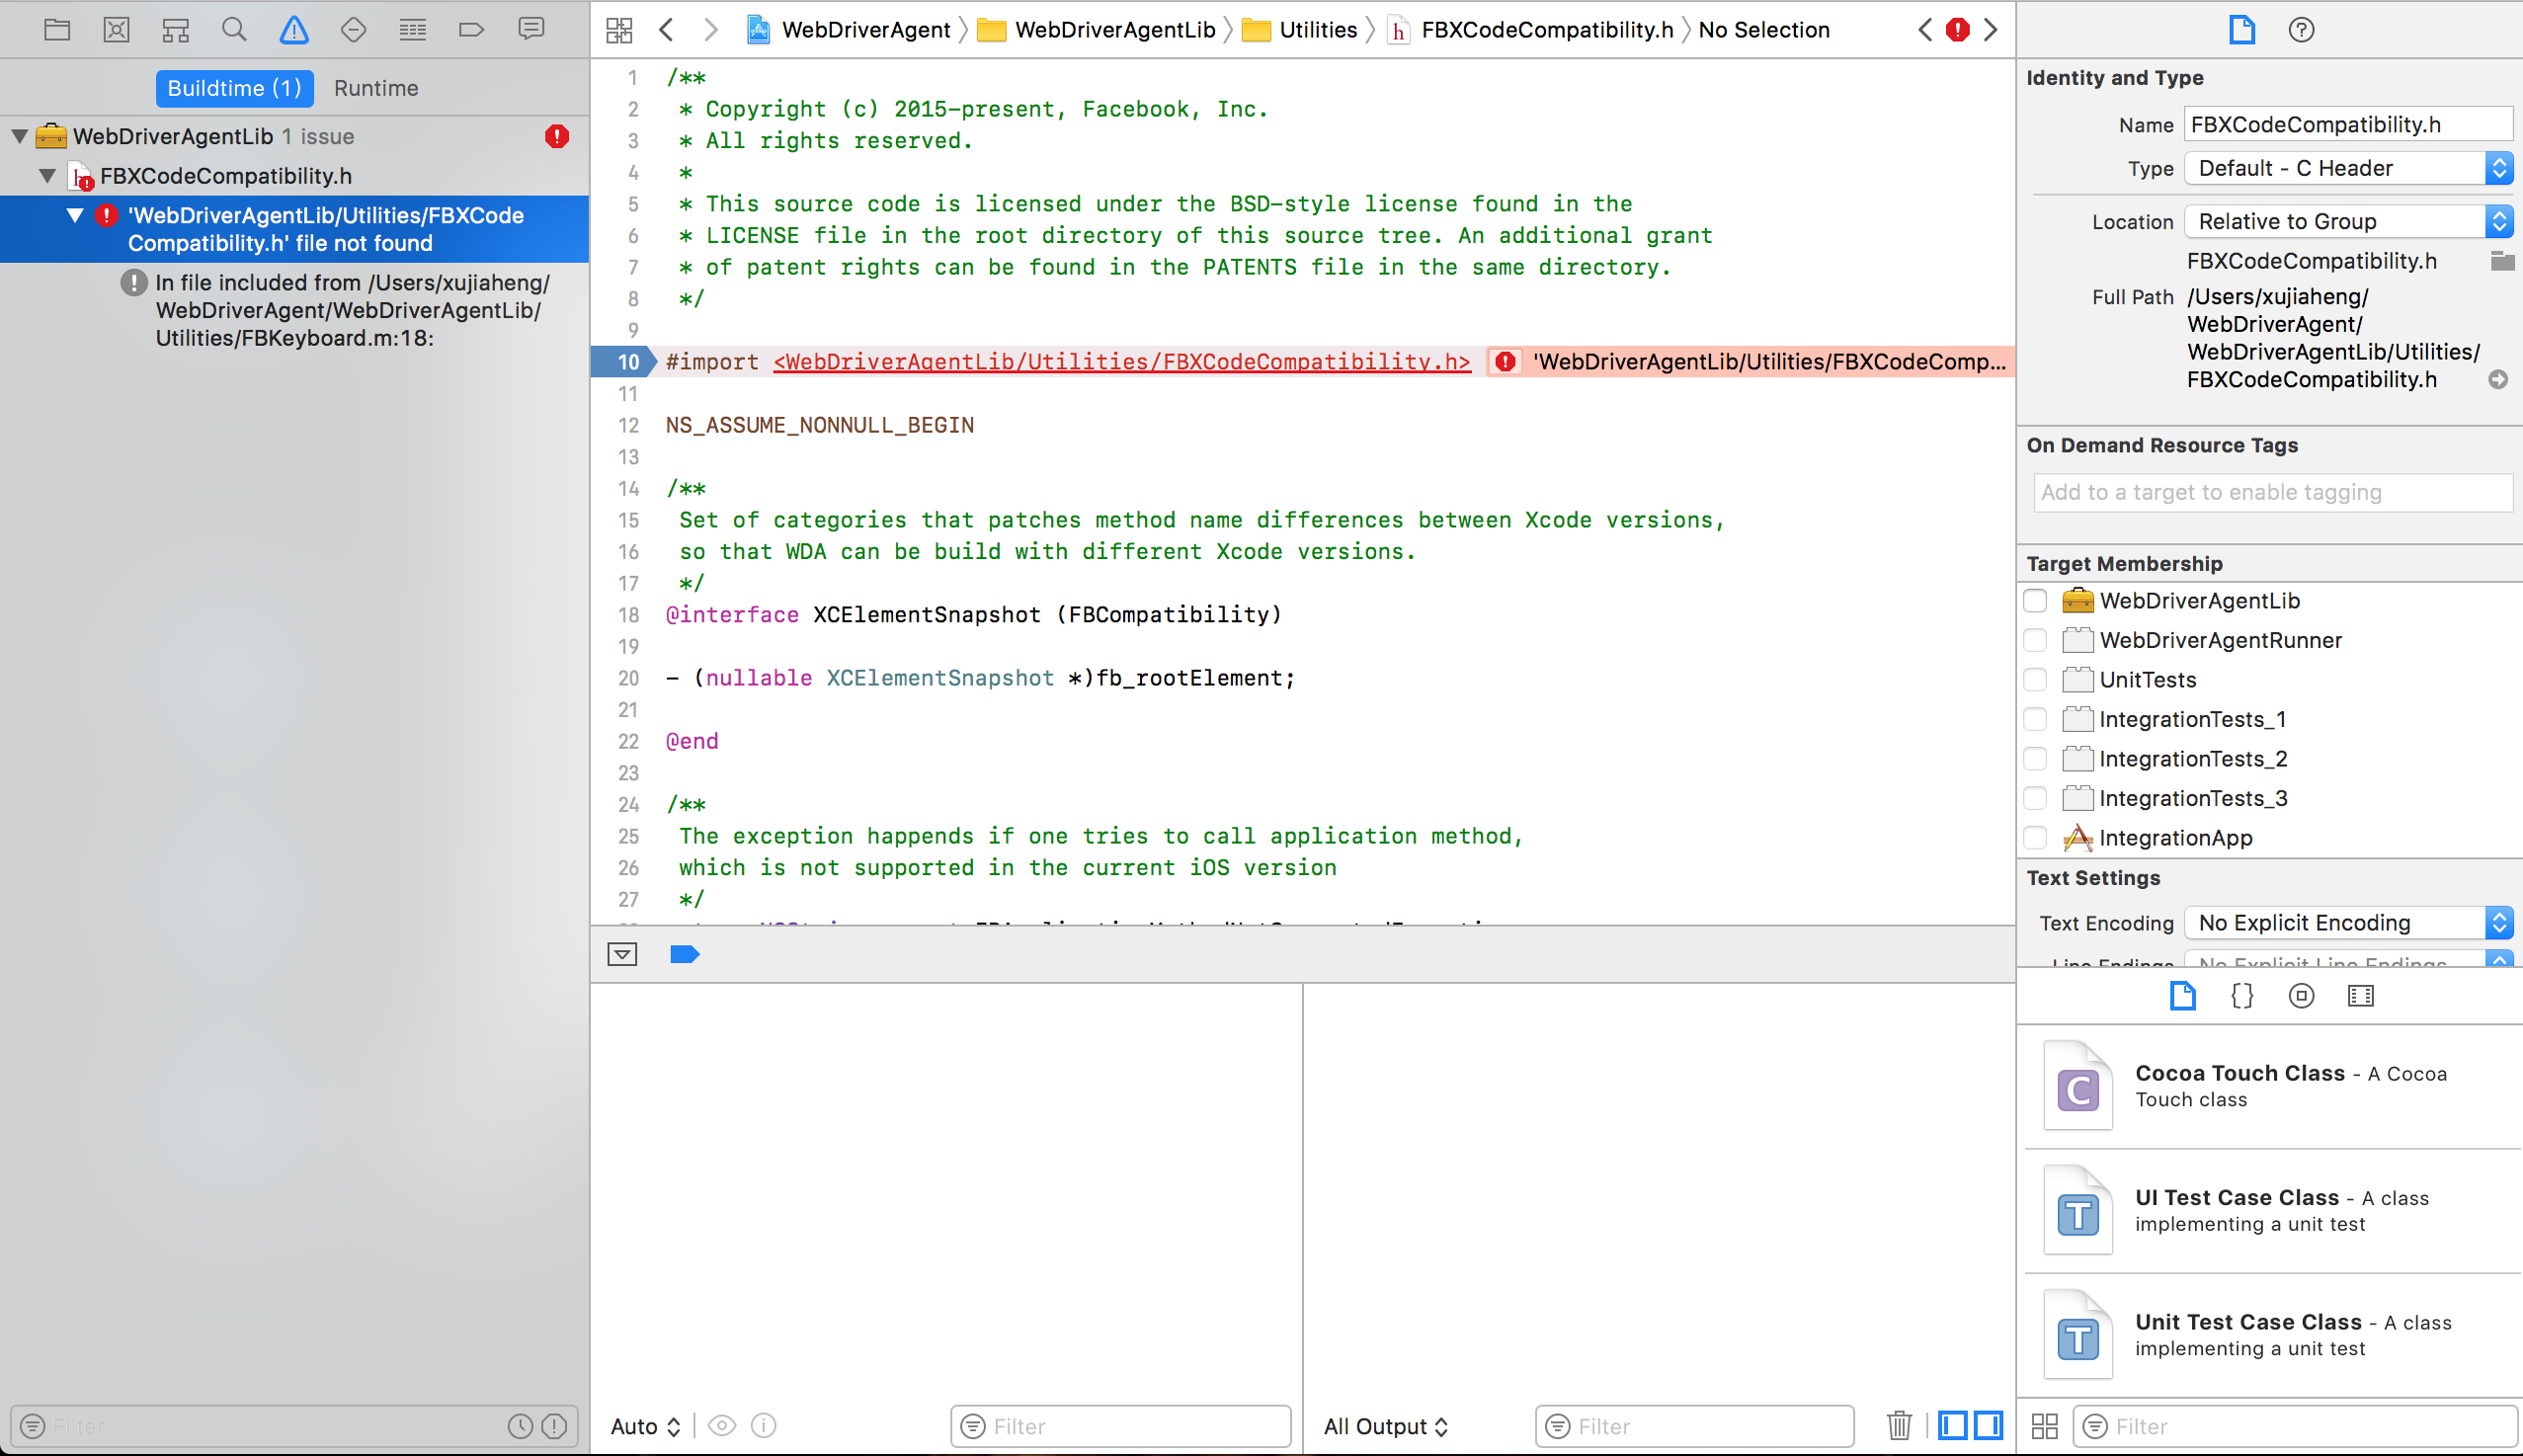Select the Buildtime tab
The width and height of the screenshot is (2523, 1456).
234,88
